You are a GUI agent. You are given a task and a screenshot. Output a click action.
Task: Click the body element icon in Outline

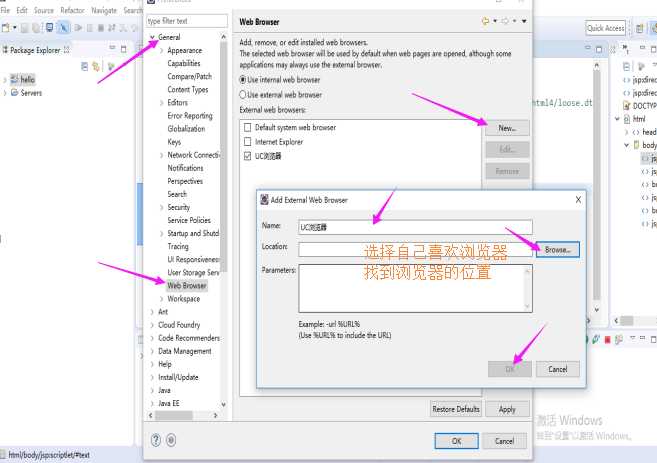point(636,145)
